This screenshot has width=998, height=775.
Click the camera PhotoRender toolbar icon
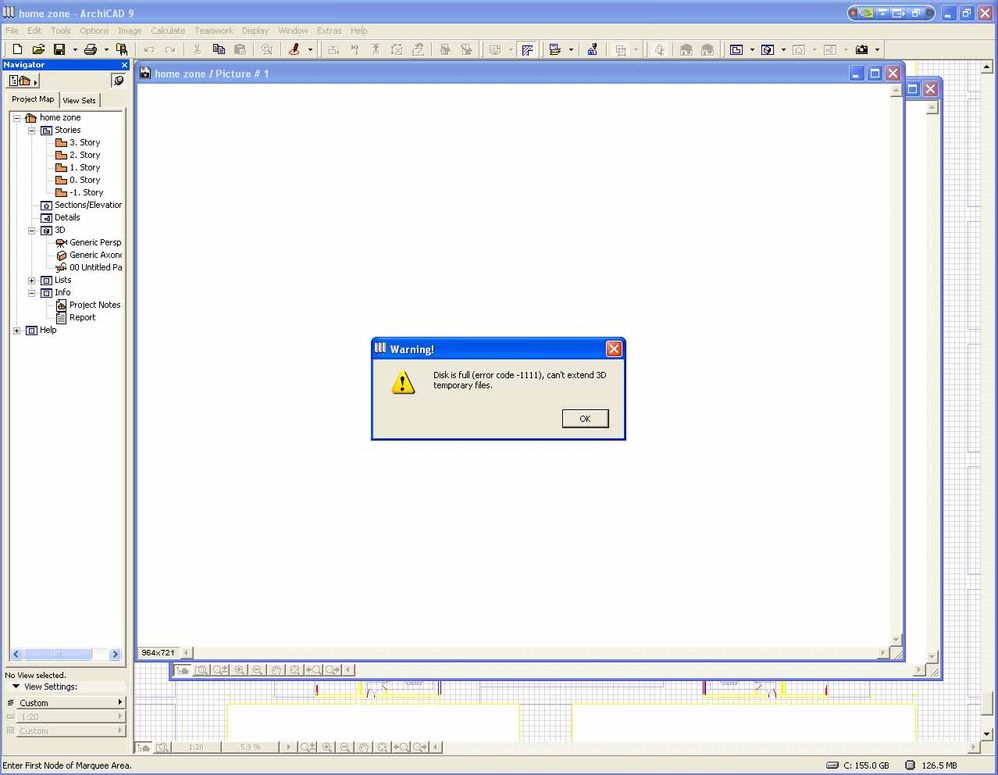coord(862,49)
